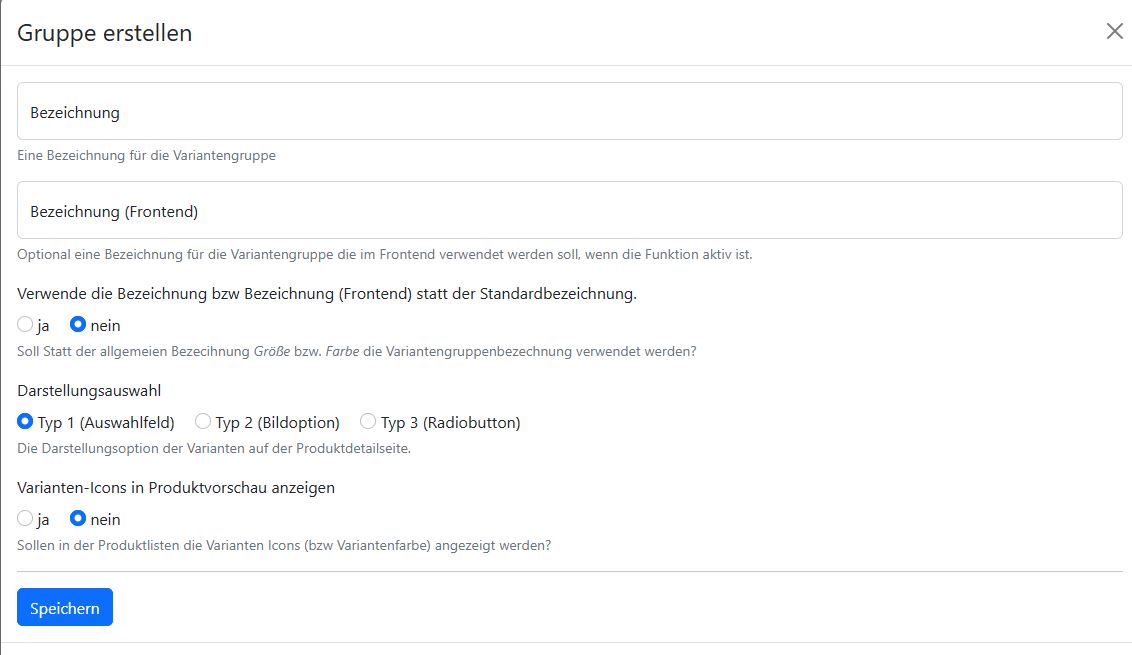This screenshot has height=655, width=1132.
Task: Choose Typ 1 (Auswahlfeld) display option
Action: pyautogui.click(x=26, y=422)
